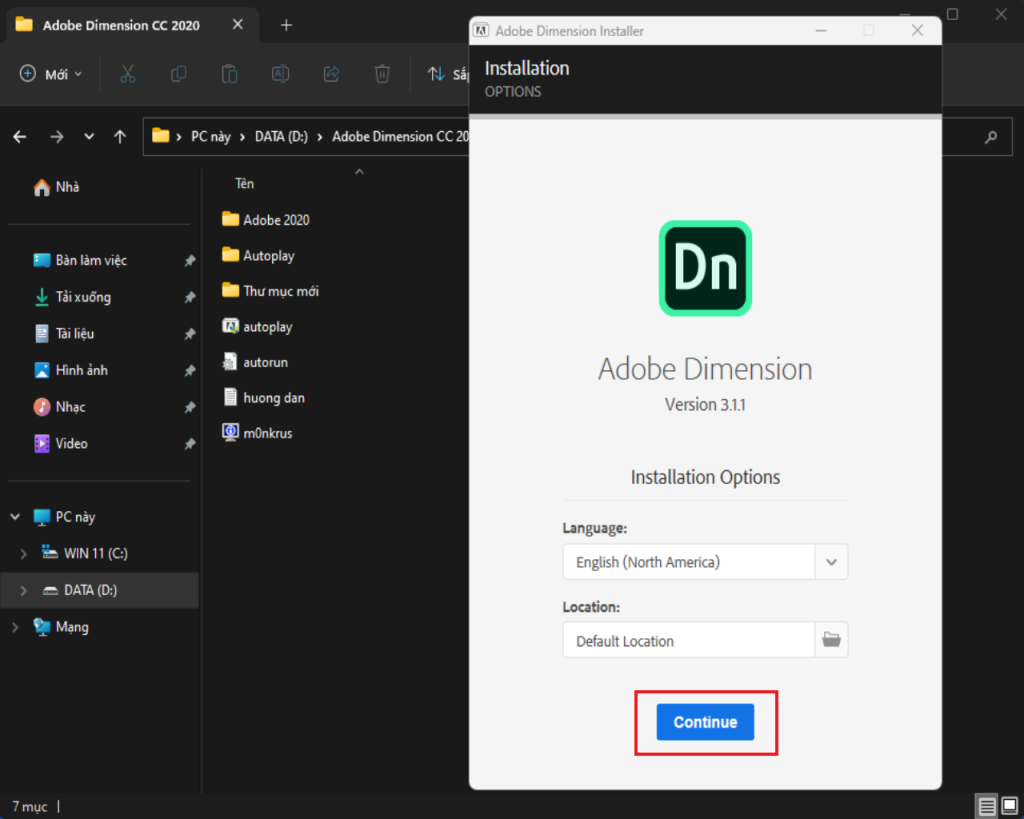Viewport: 1024px width, 819px height.
Task: Click the Paste icon in Explorer toolbar
Action: point(229,74)
